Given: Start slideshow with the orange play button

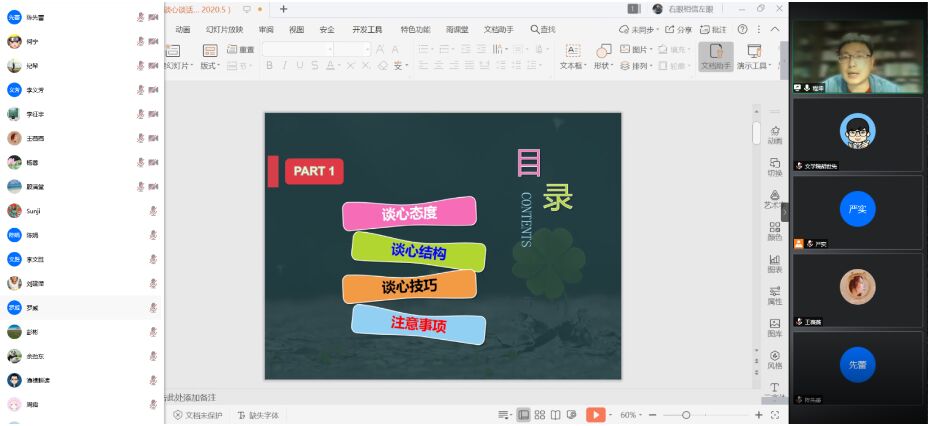Looking at the screenshot, I should coord(594,415).
